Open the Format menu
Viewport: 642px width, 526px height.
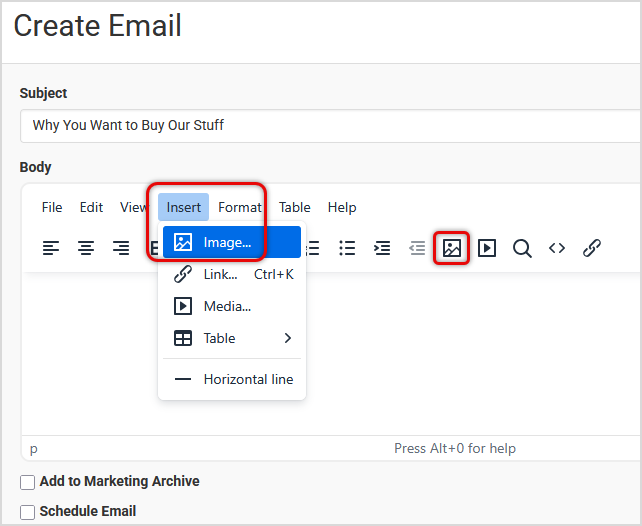pos(240,207)
